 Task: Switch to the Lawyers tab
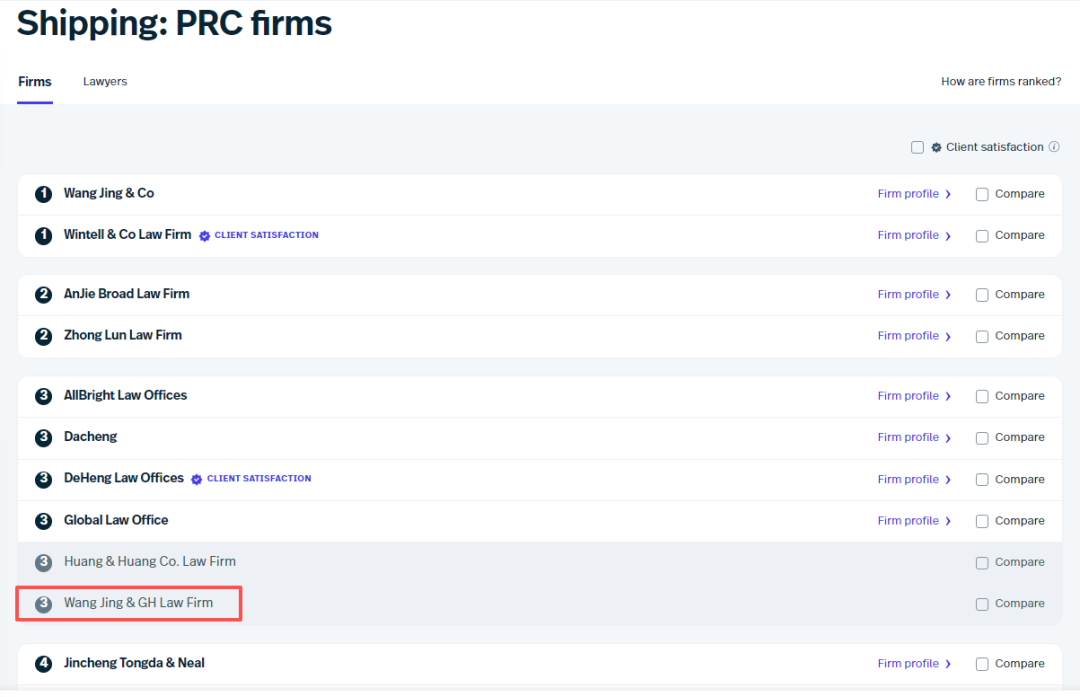[105, 81]
